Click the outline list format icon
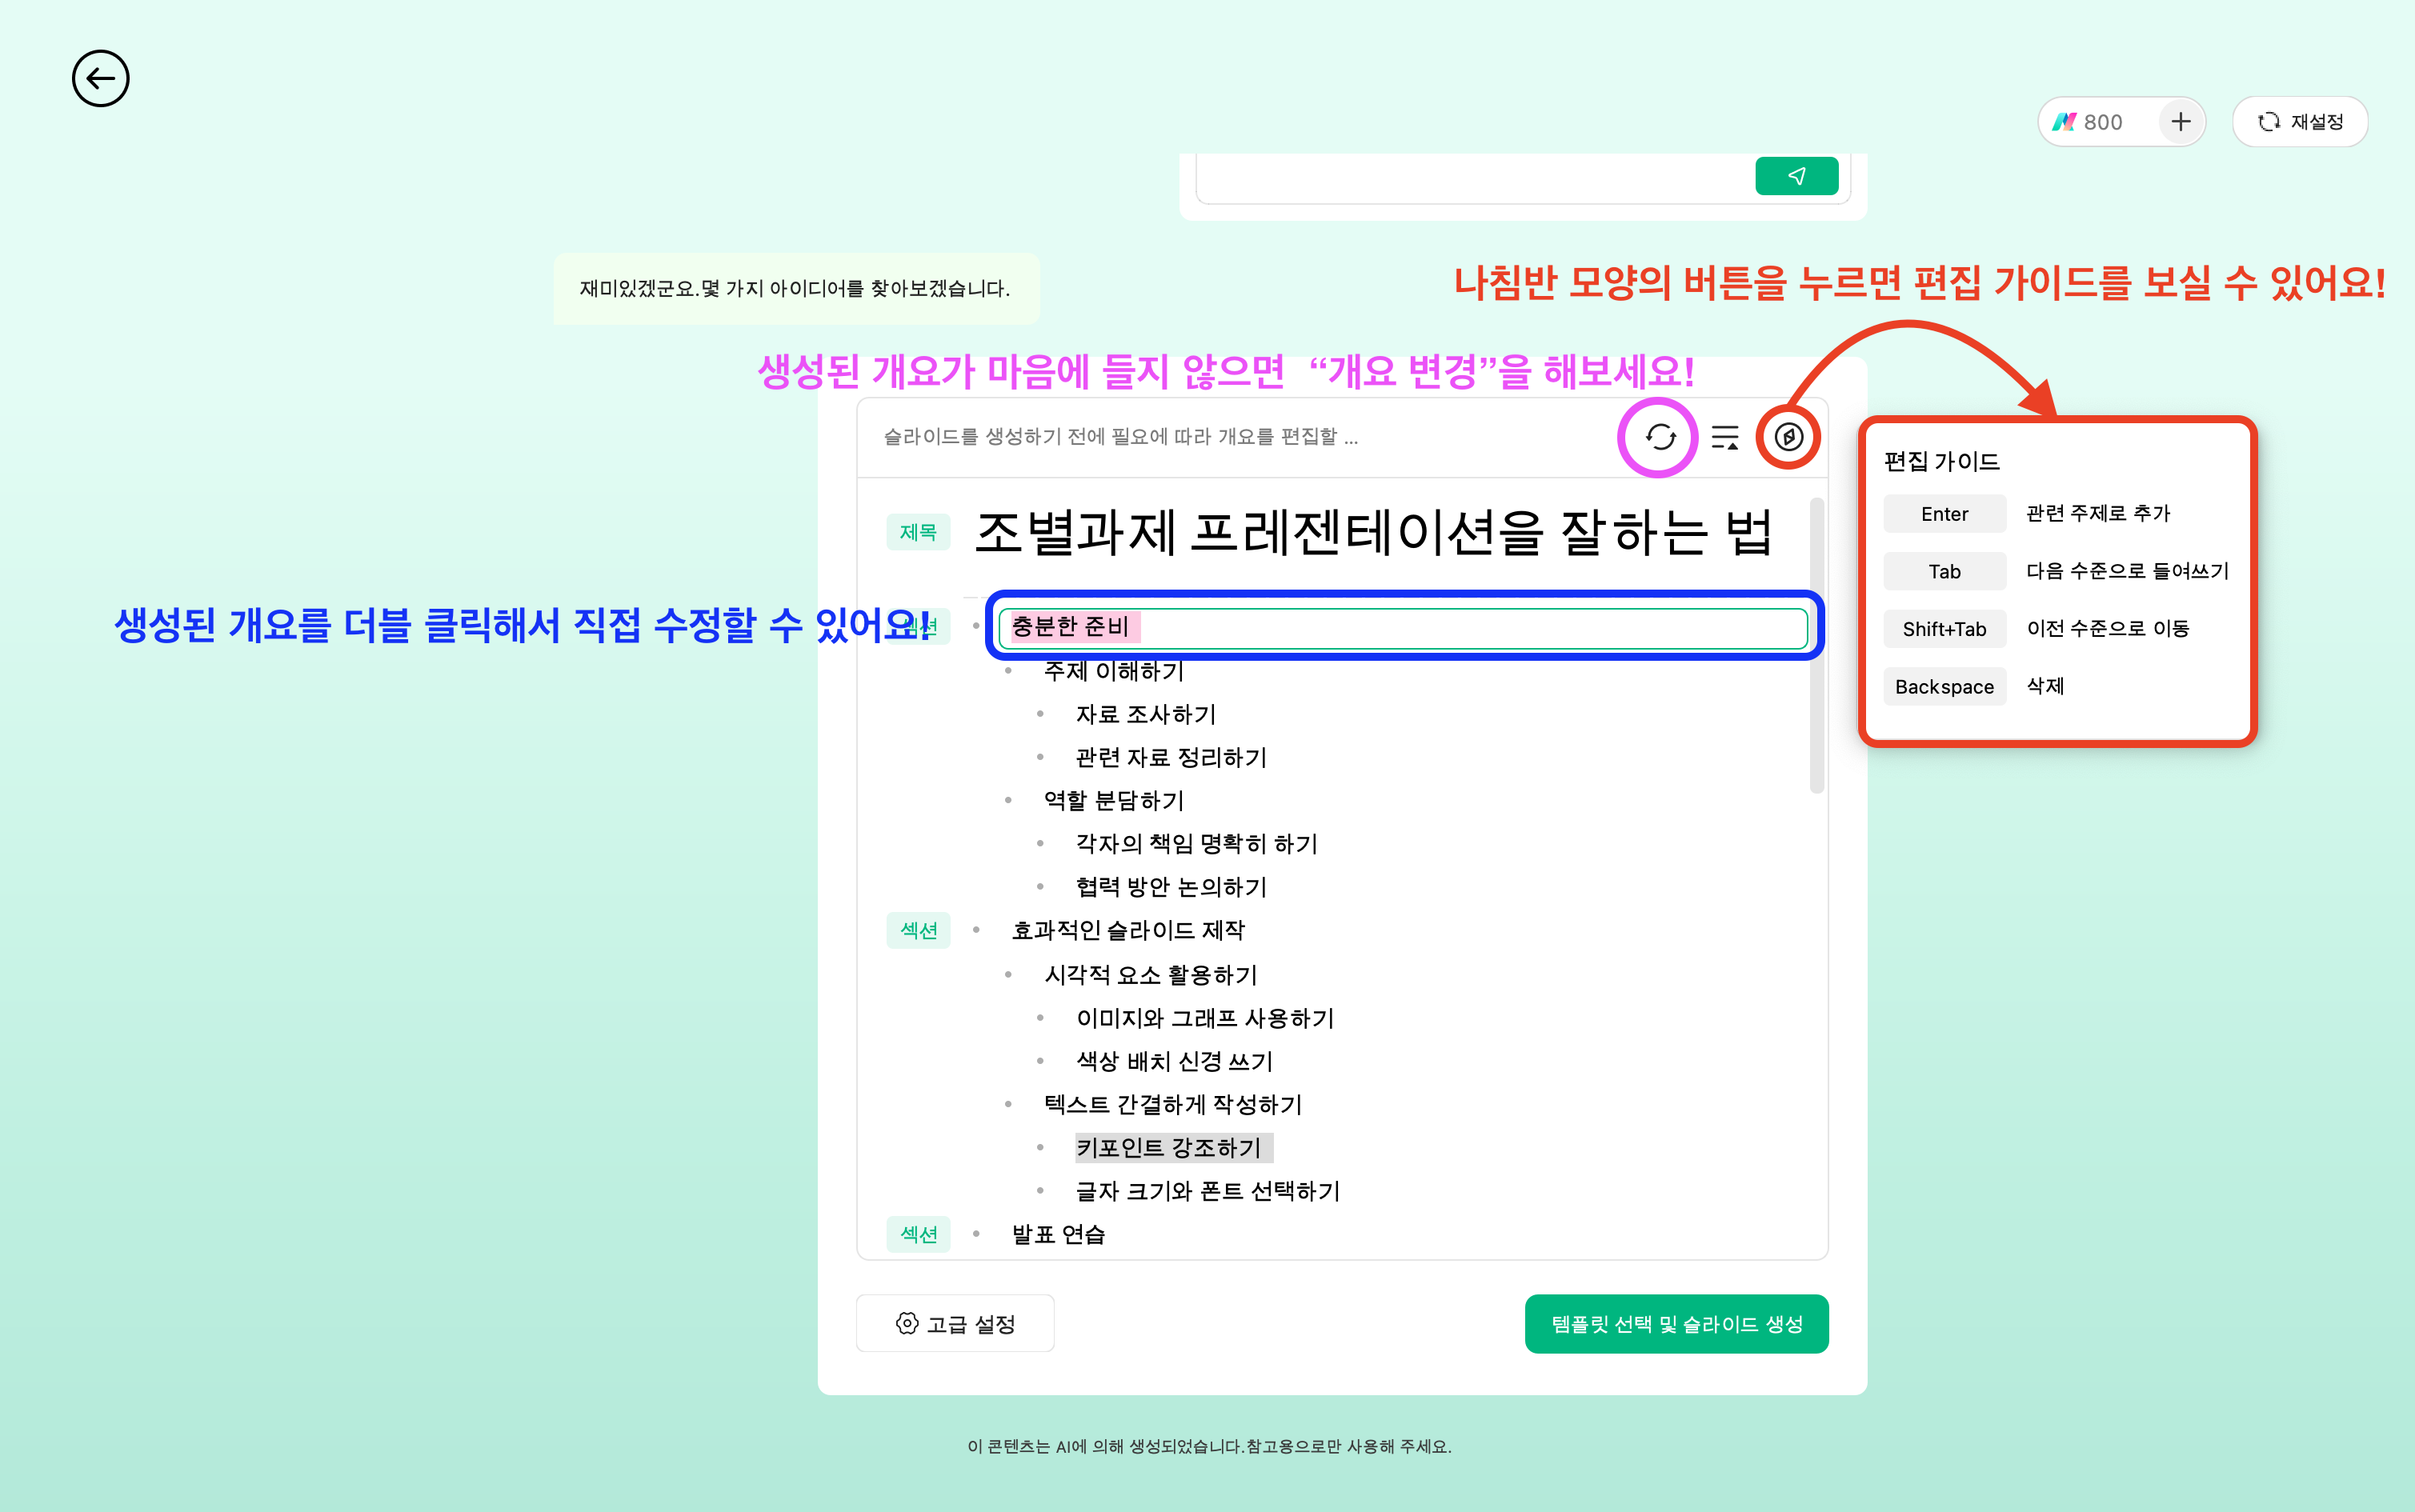The image size is (2415, 1512). [x=1725, y=437]
